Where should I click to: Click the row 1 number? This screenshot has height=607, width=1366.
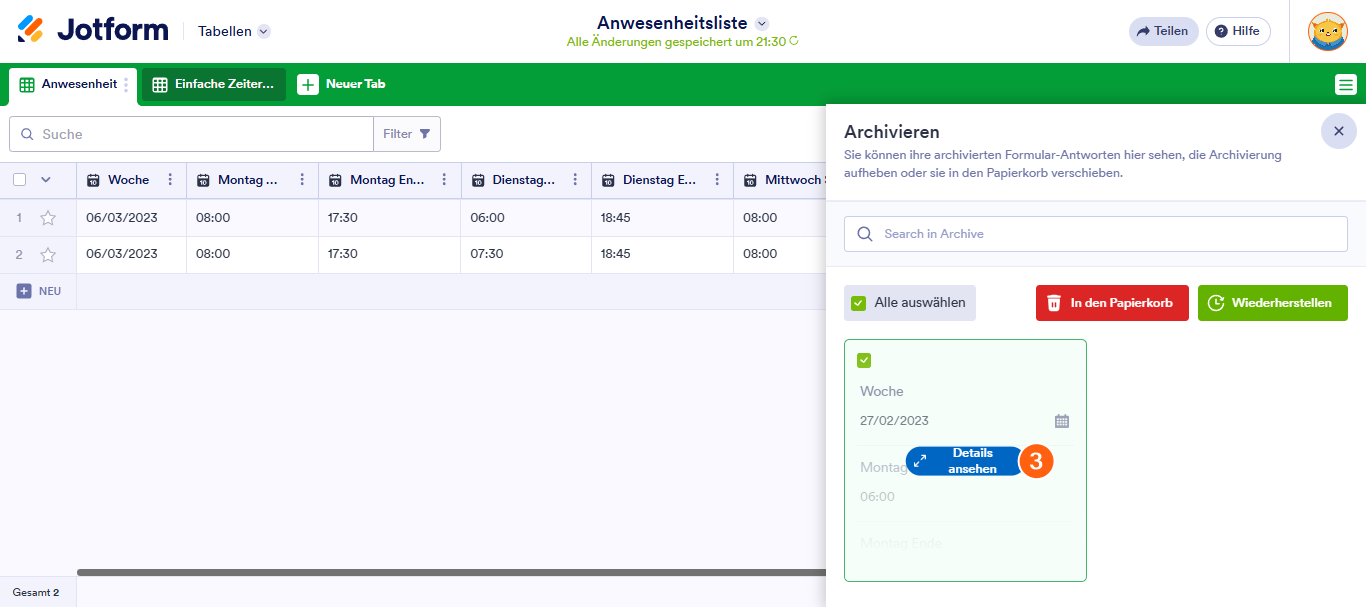[19, 218]
